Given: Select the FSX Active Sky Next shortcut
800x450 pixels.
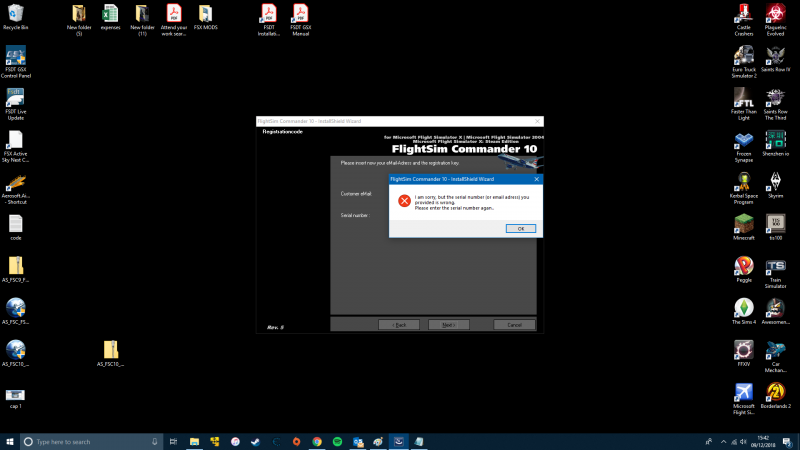Looking at the screenshot, I should coord(15,146).
